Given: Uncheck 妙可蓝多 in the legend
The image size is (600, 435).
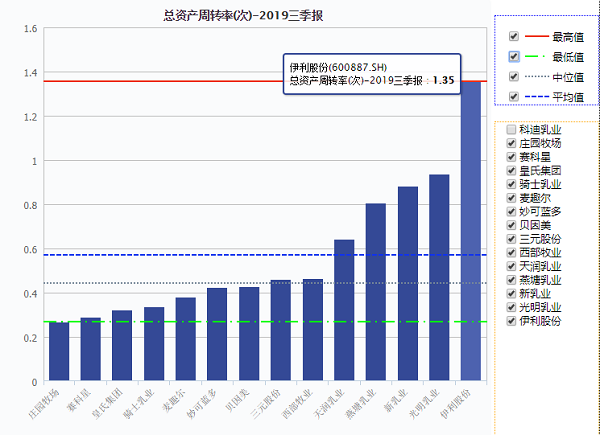Looking at the screenshot, I should (x=512, y=212).
